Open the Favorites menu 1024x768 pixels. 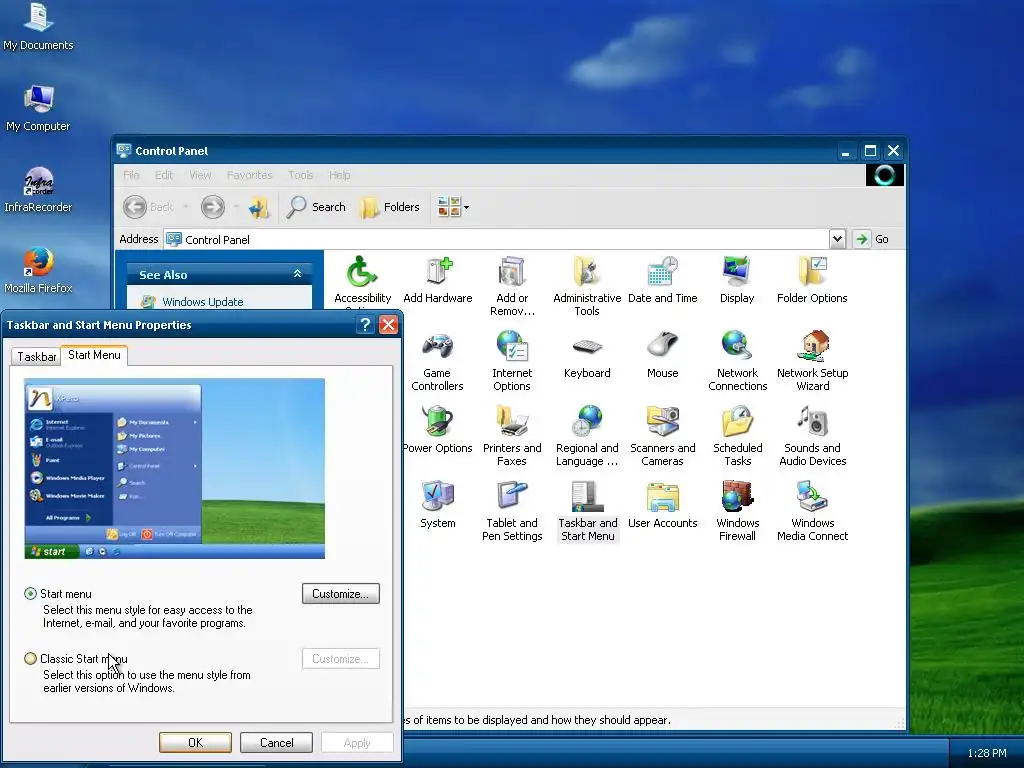tap(249, 175)
